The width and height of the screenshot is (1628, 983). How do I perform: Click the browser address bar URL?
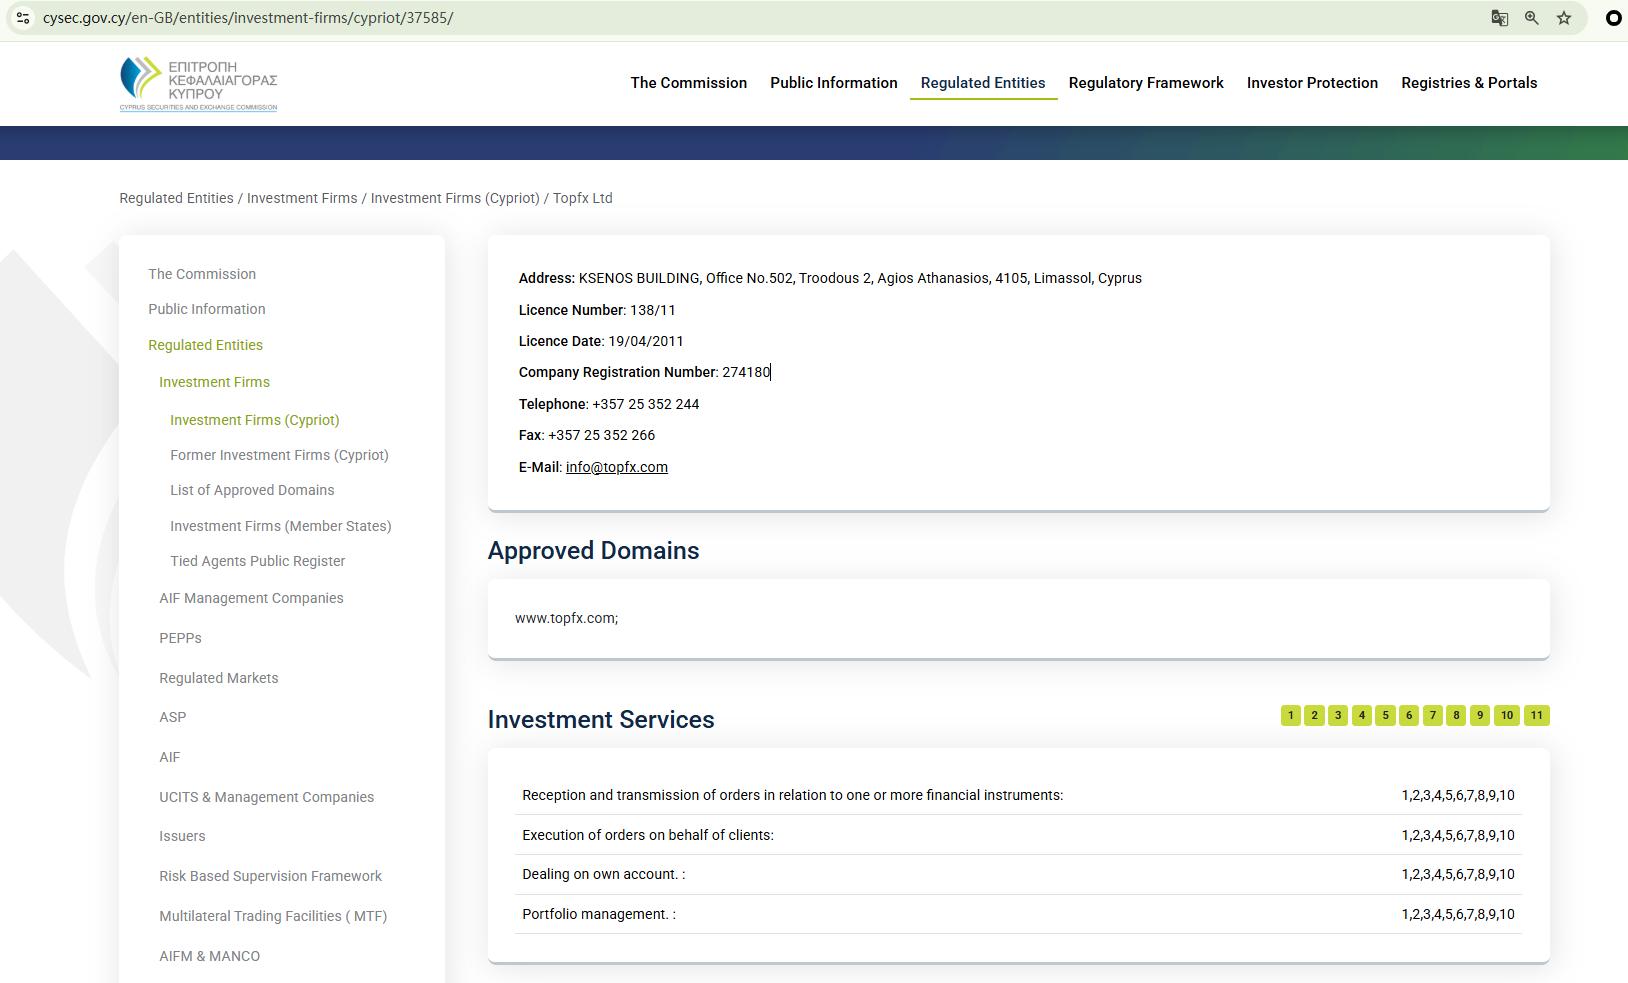(248, 18)
